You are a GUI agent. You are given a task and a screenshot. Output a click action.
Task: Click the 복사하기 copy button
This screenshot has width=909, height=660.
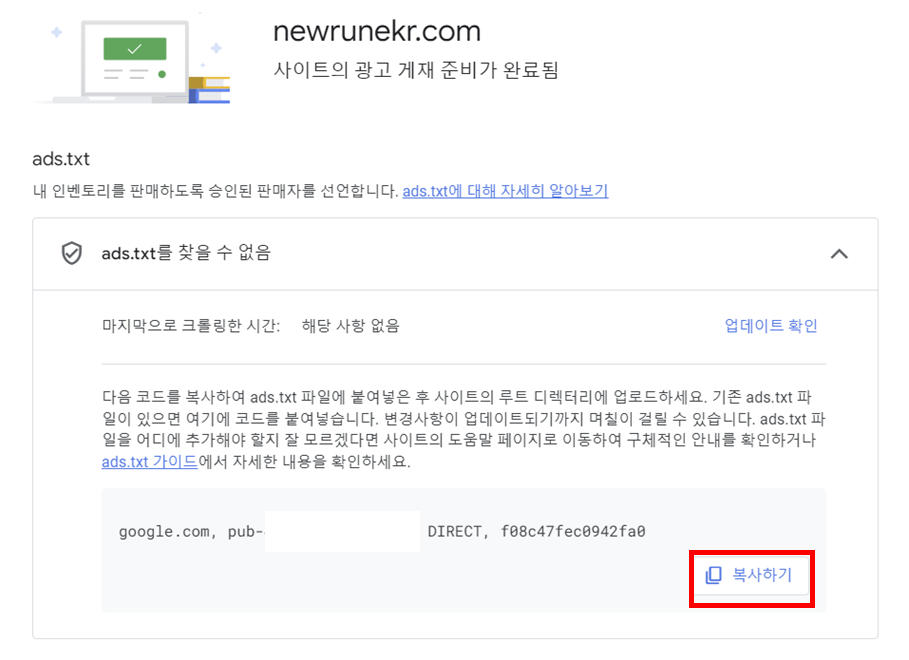click(x=751, y=575)
